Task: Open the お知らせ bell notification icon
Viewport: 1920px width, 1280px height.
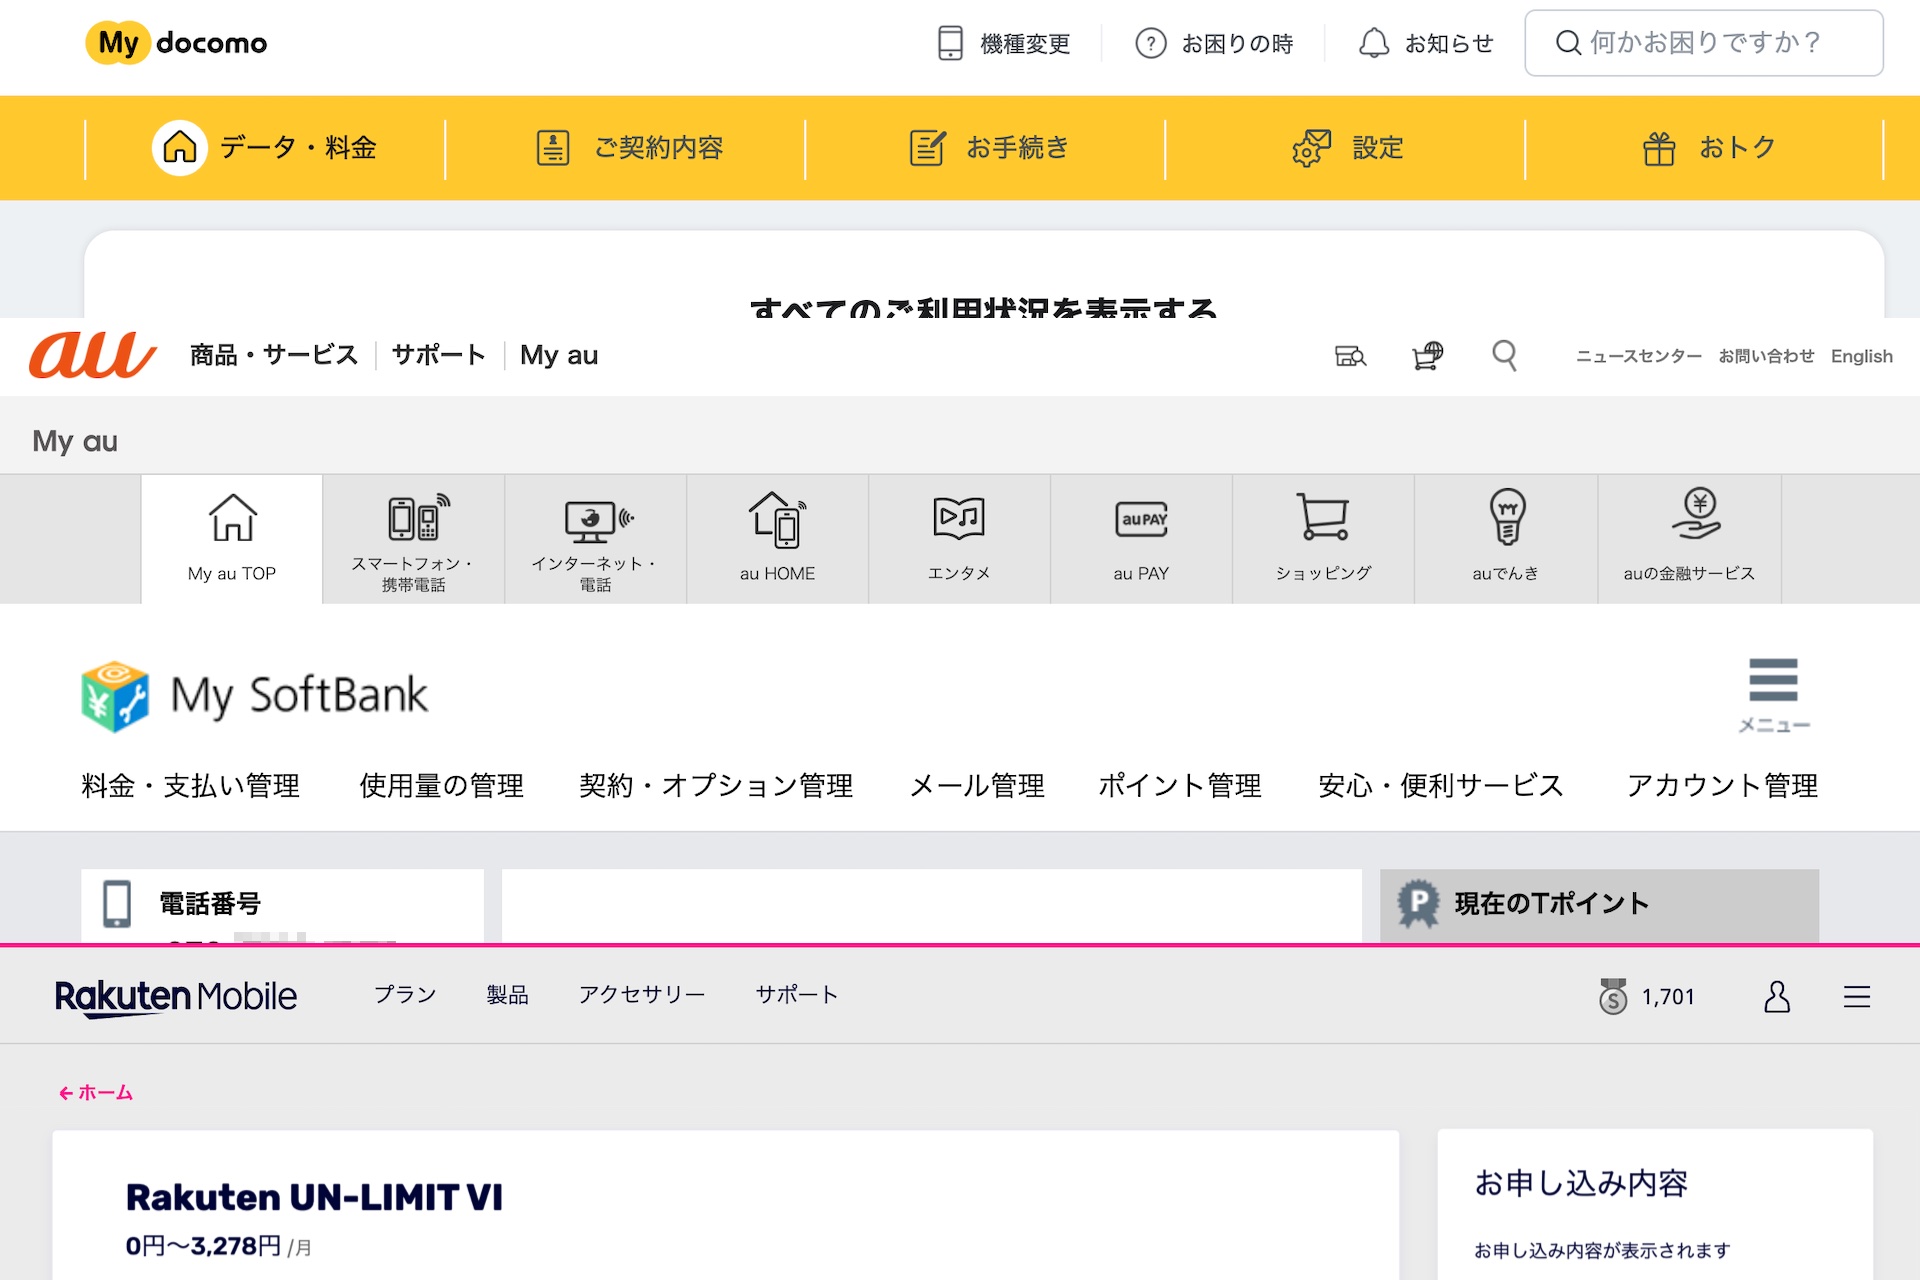Action: 1373,43
